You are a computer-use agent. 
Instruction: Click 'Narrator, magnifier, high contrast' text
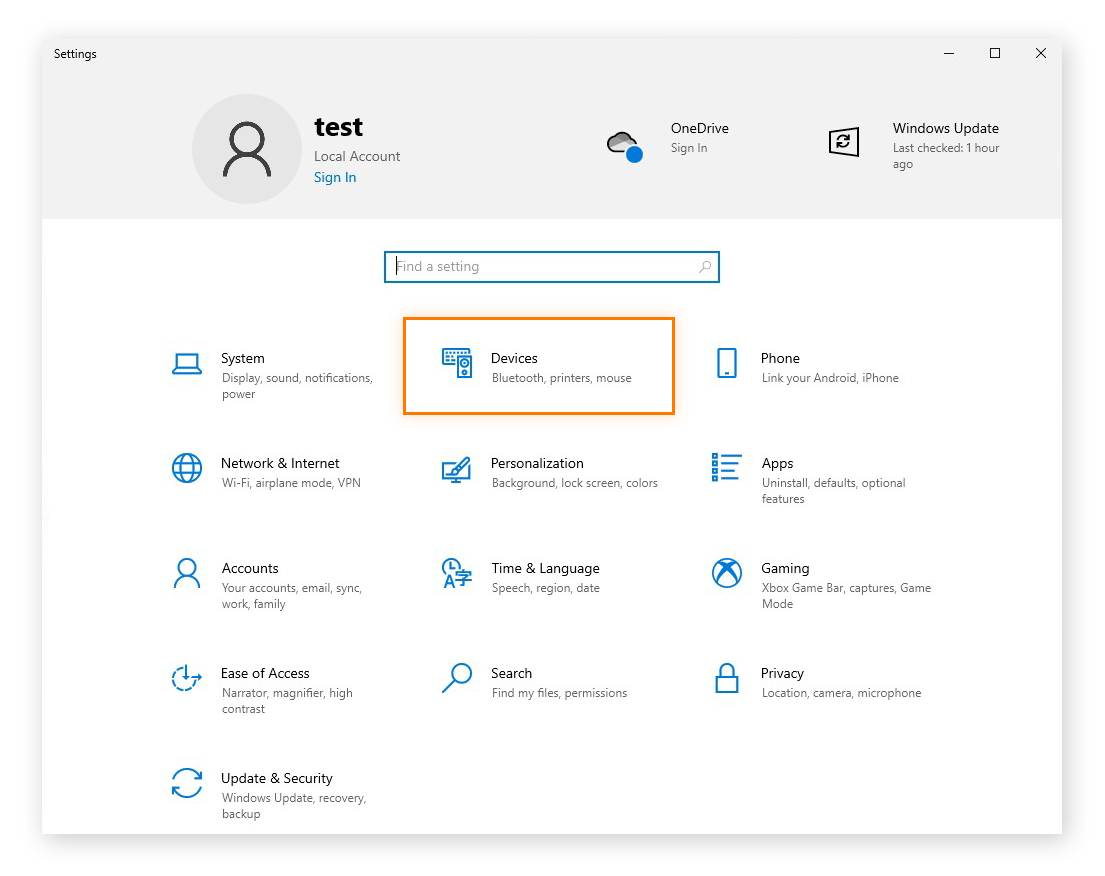287,701
